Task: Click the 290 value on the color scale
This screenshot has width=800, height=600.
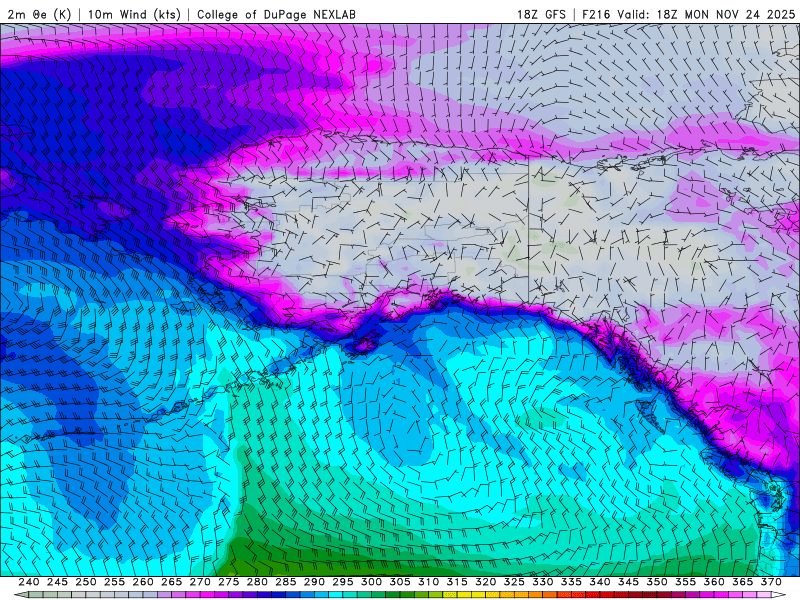Action: tap(314, 582)
